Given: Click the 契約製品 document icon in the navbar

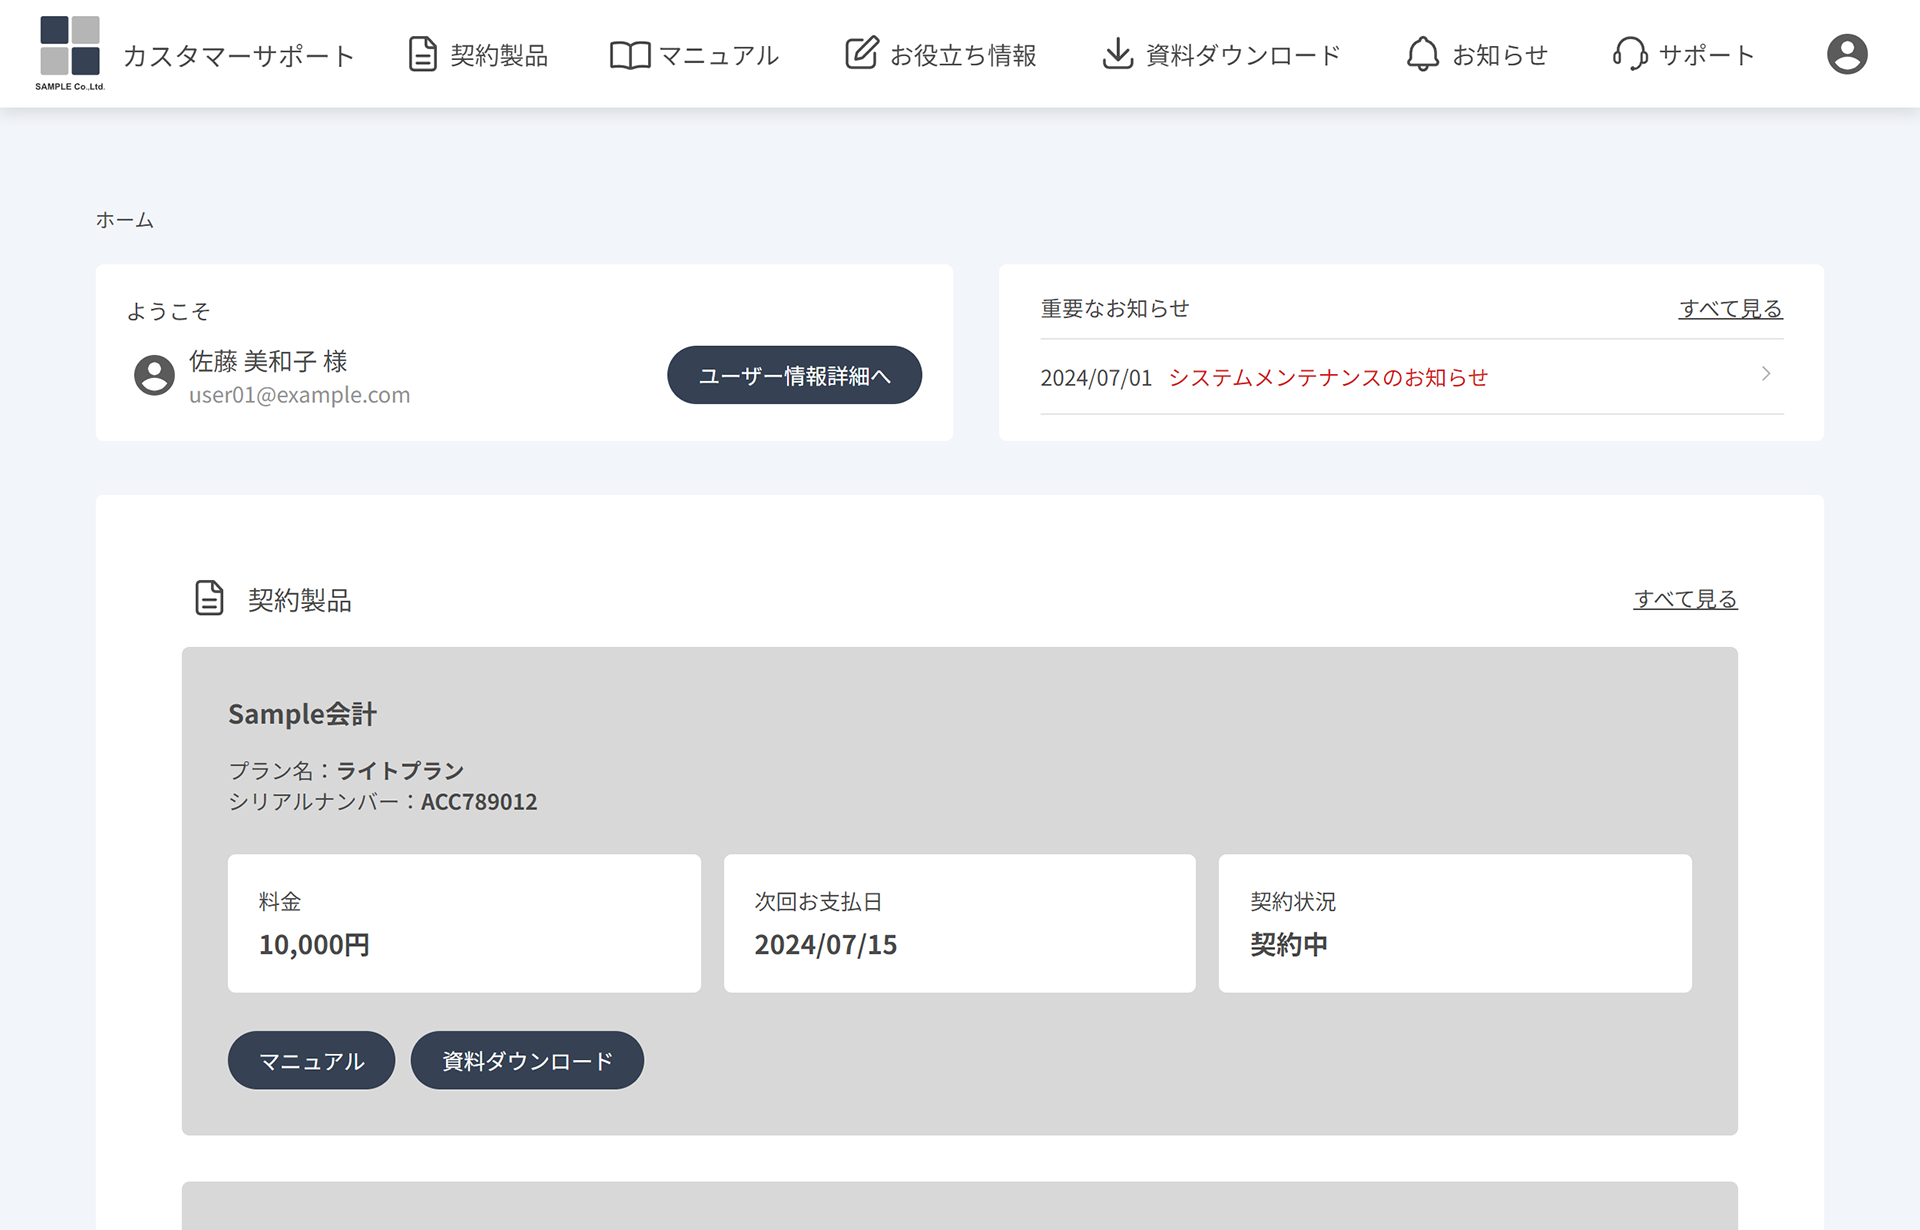Looking at the screenshot, I should [x=423, y=54].
